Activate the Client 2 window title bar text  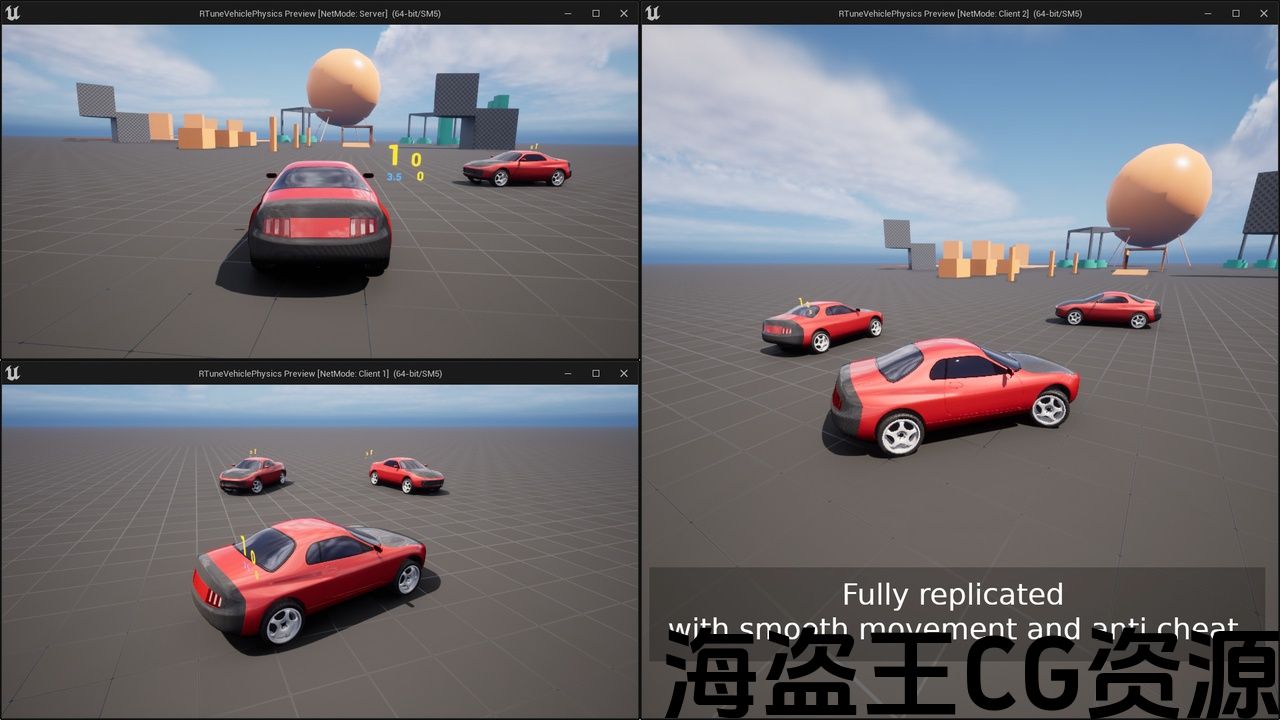point(960,13)
